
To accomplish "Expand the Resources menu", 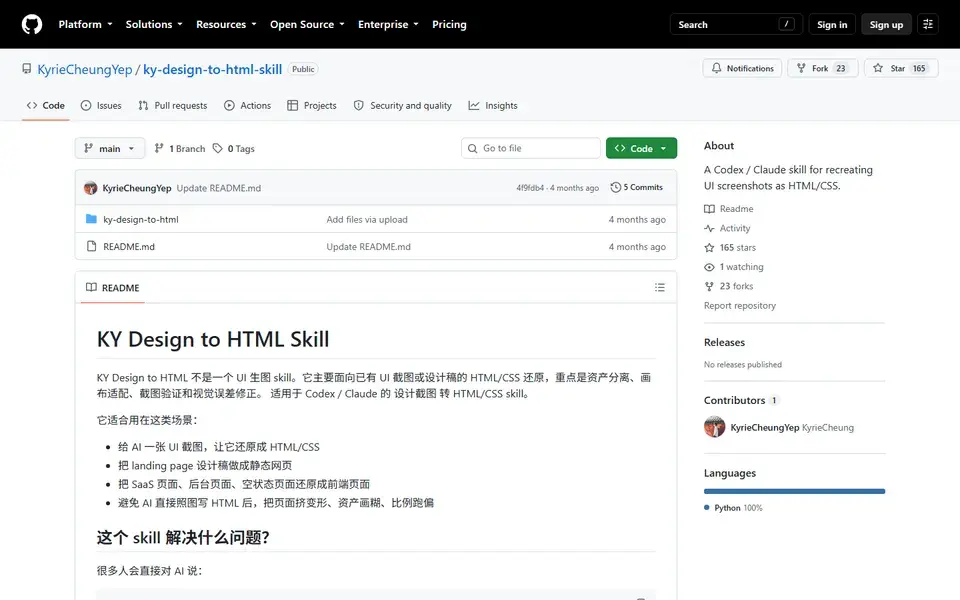I will tap(226, 24).
